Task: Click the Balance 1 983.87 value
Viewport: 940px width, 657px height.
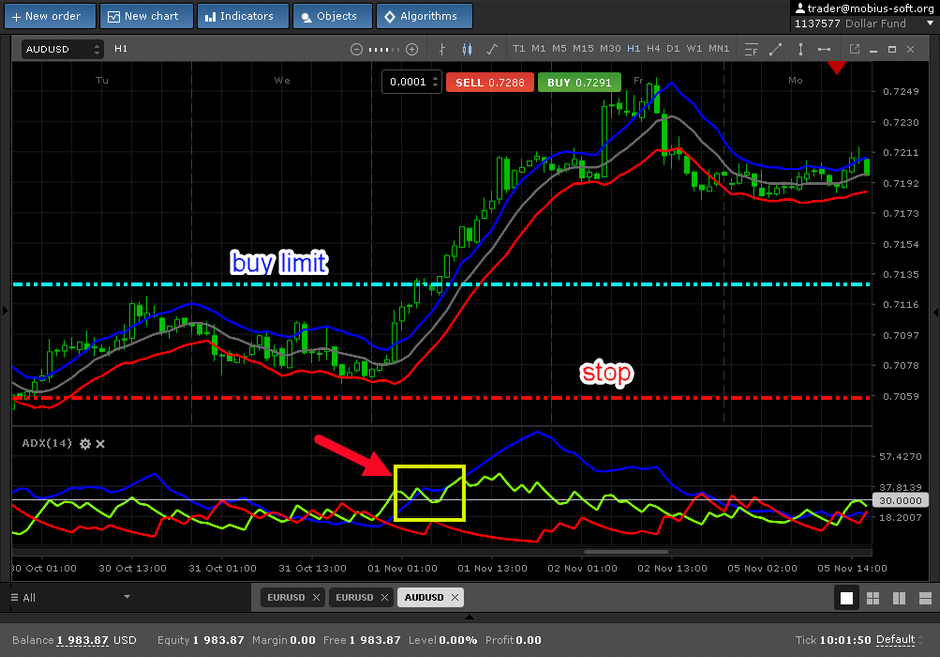Action: pos(83,640)
